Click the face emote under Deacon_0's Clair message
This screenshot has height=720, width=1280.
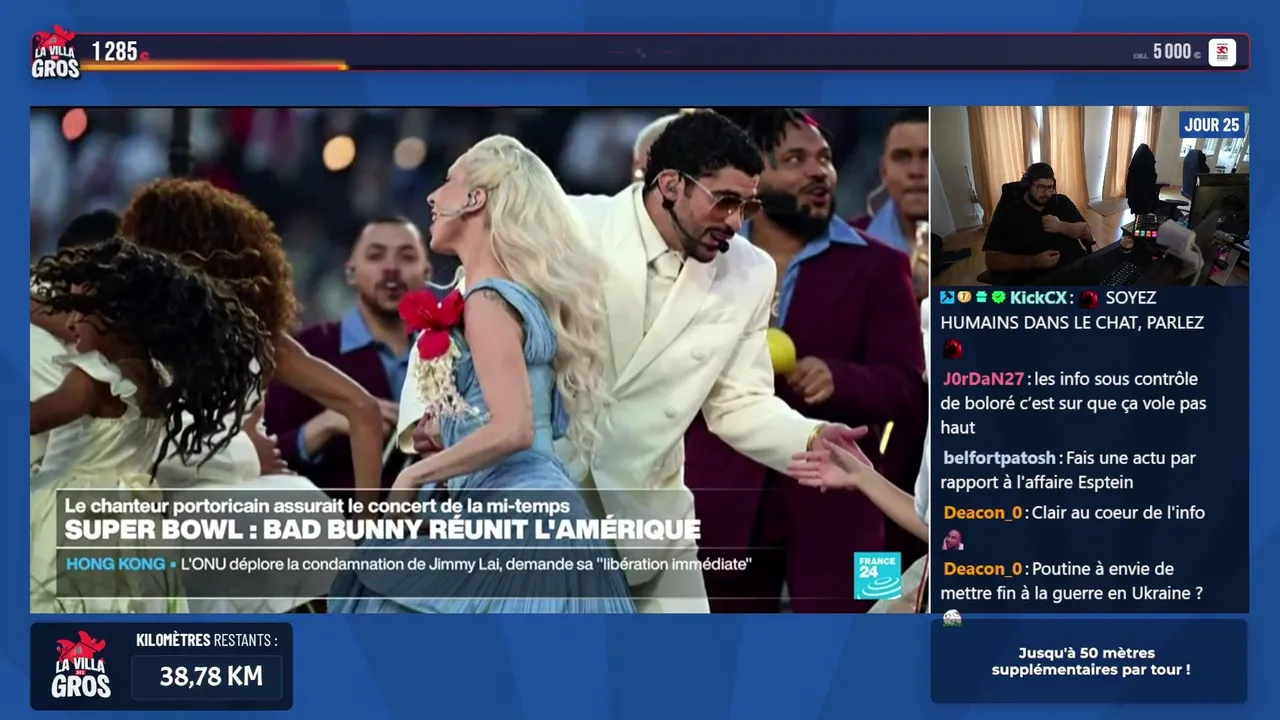pos(953,540)
